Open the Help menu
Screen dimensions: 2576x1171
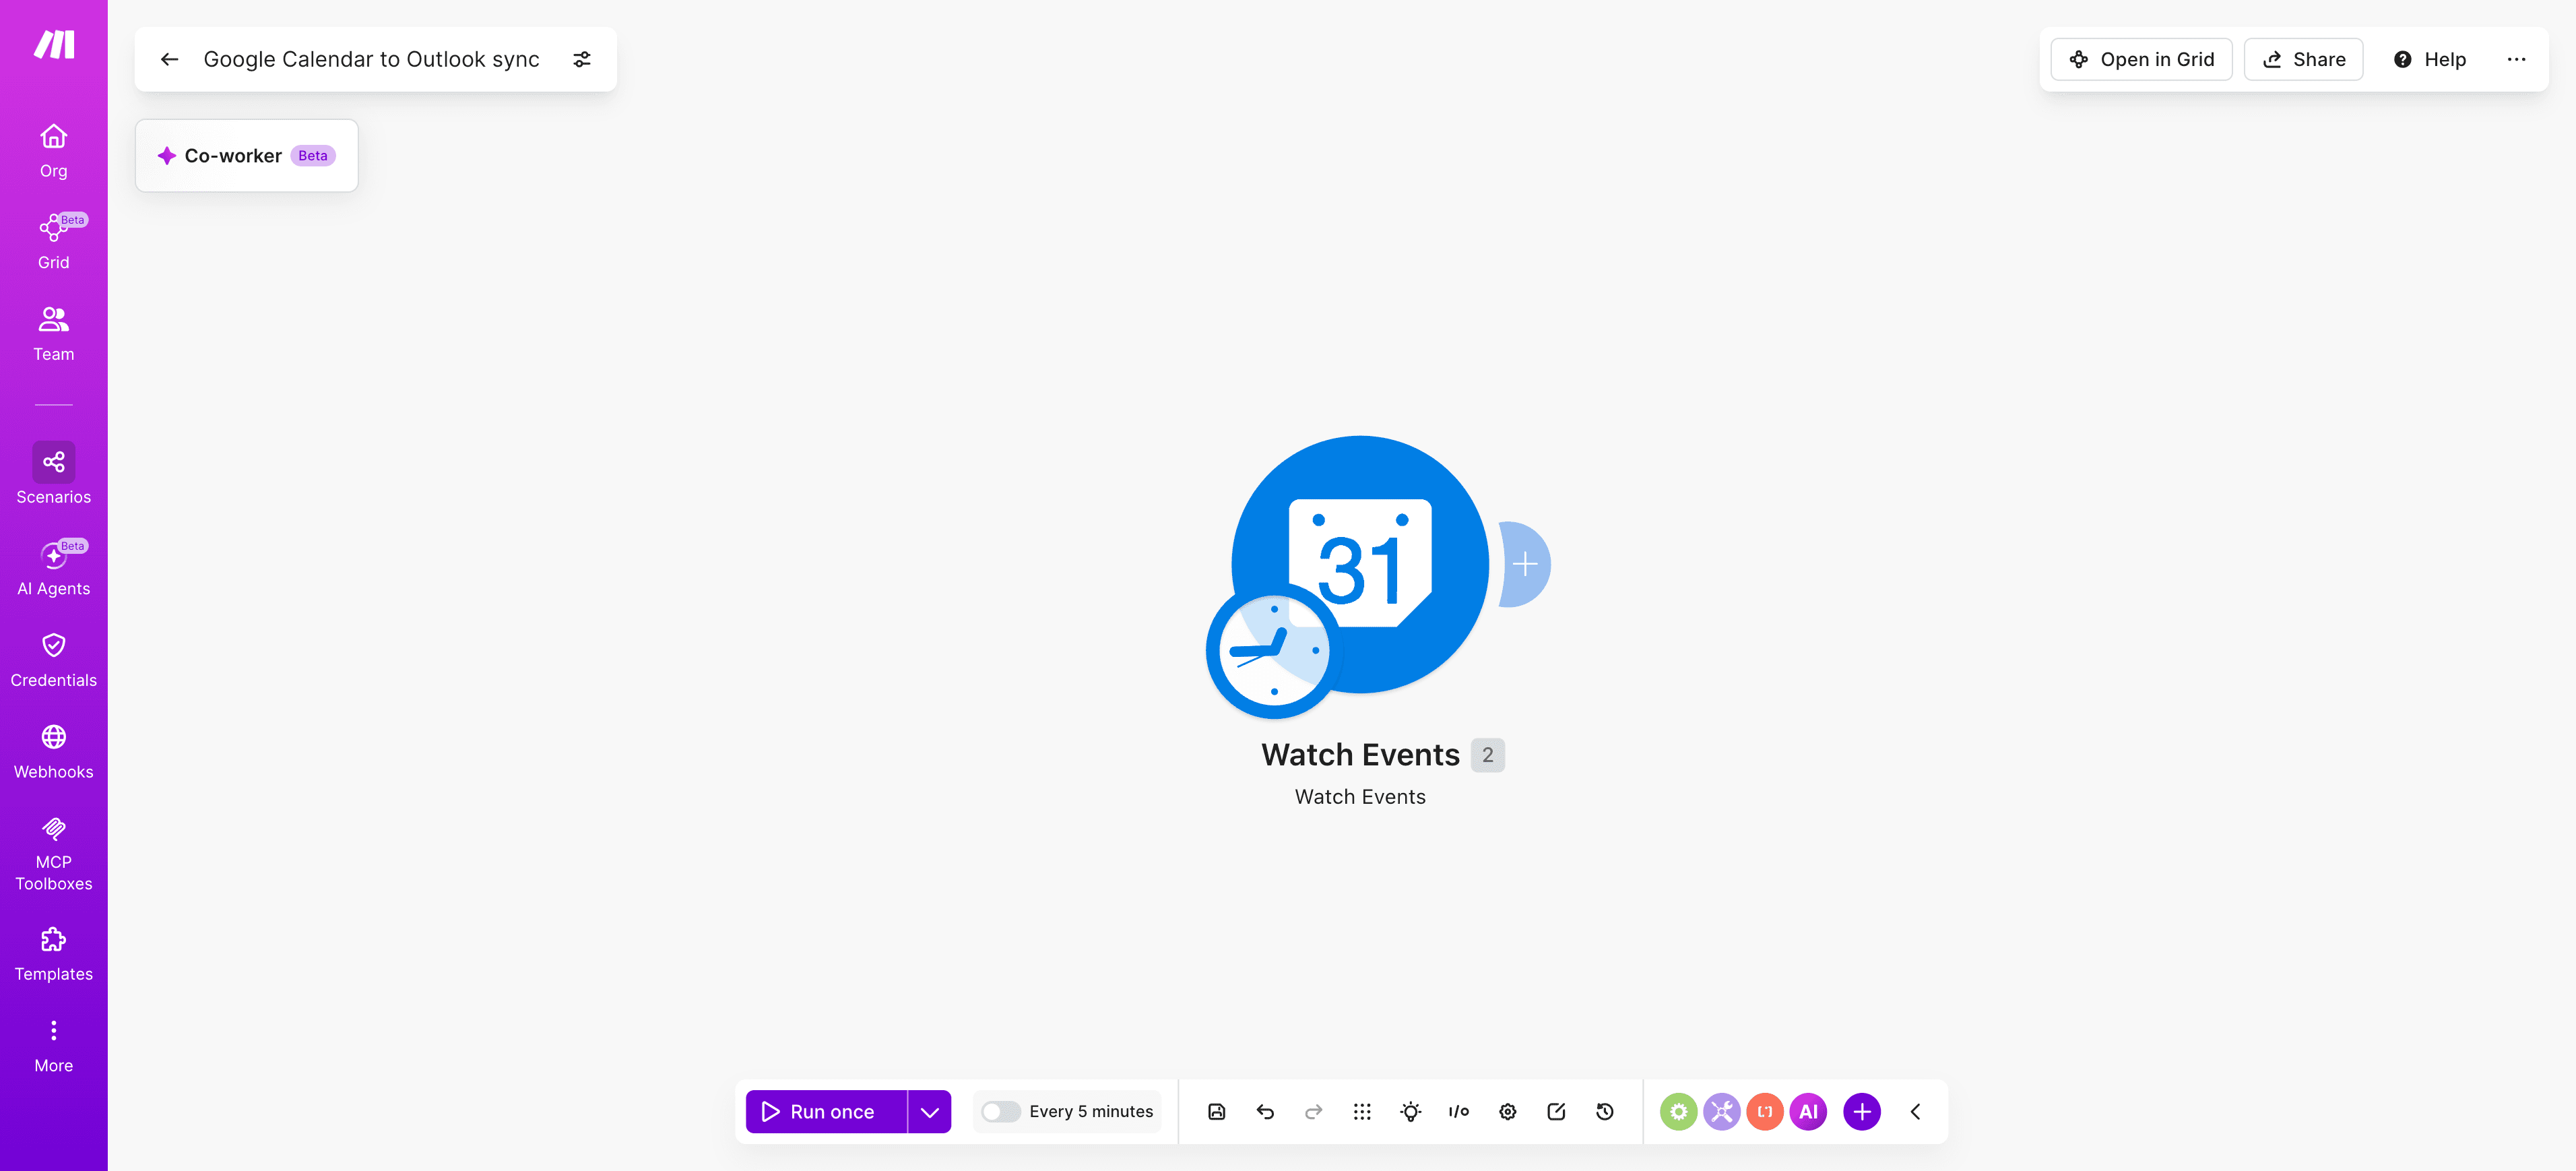pyautogui.click(x=2429, y=59)
